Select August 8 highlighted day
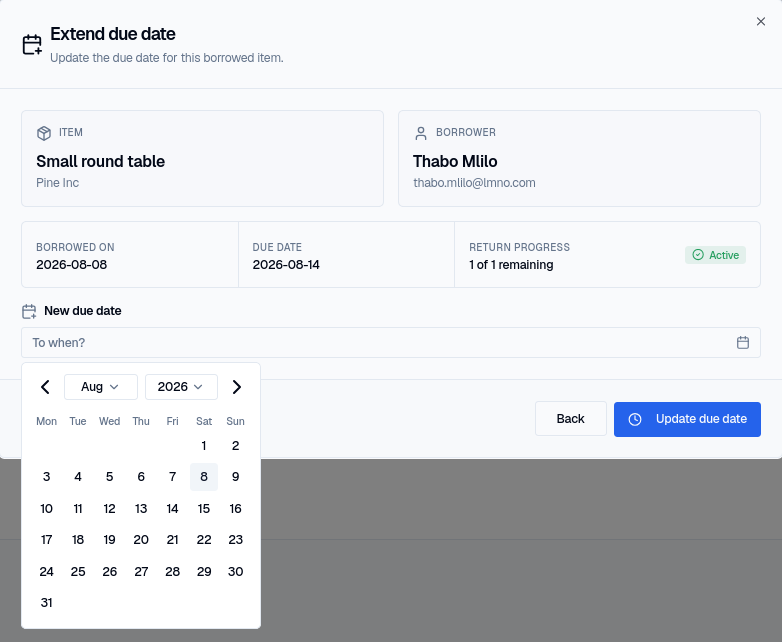The image size is (782, 642). coord(204,477)
